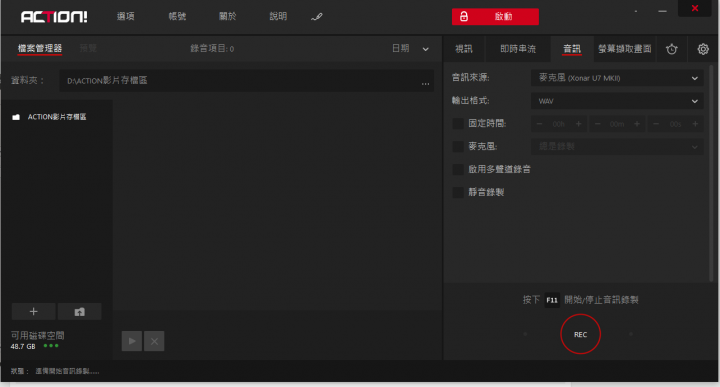Increase seconds in fixed time
720x387 pixels.
(695, 124)
